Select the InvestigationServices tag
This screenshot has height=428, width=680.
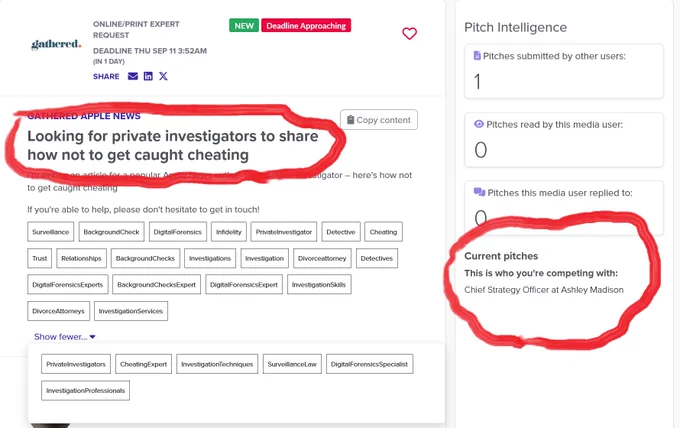click(131, 311)
